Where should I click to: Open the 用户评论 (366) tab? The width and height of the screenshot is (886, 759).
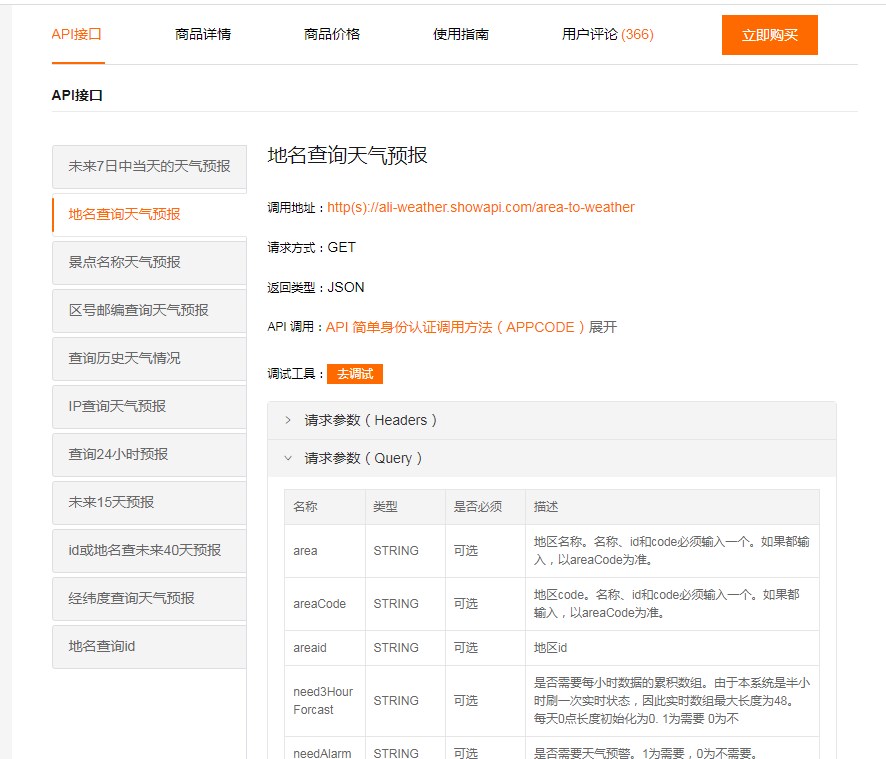[x=607, y=34]
